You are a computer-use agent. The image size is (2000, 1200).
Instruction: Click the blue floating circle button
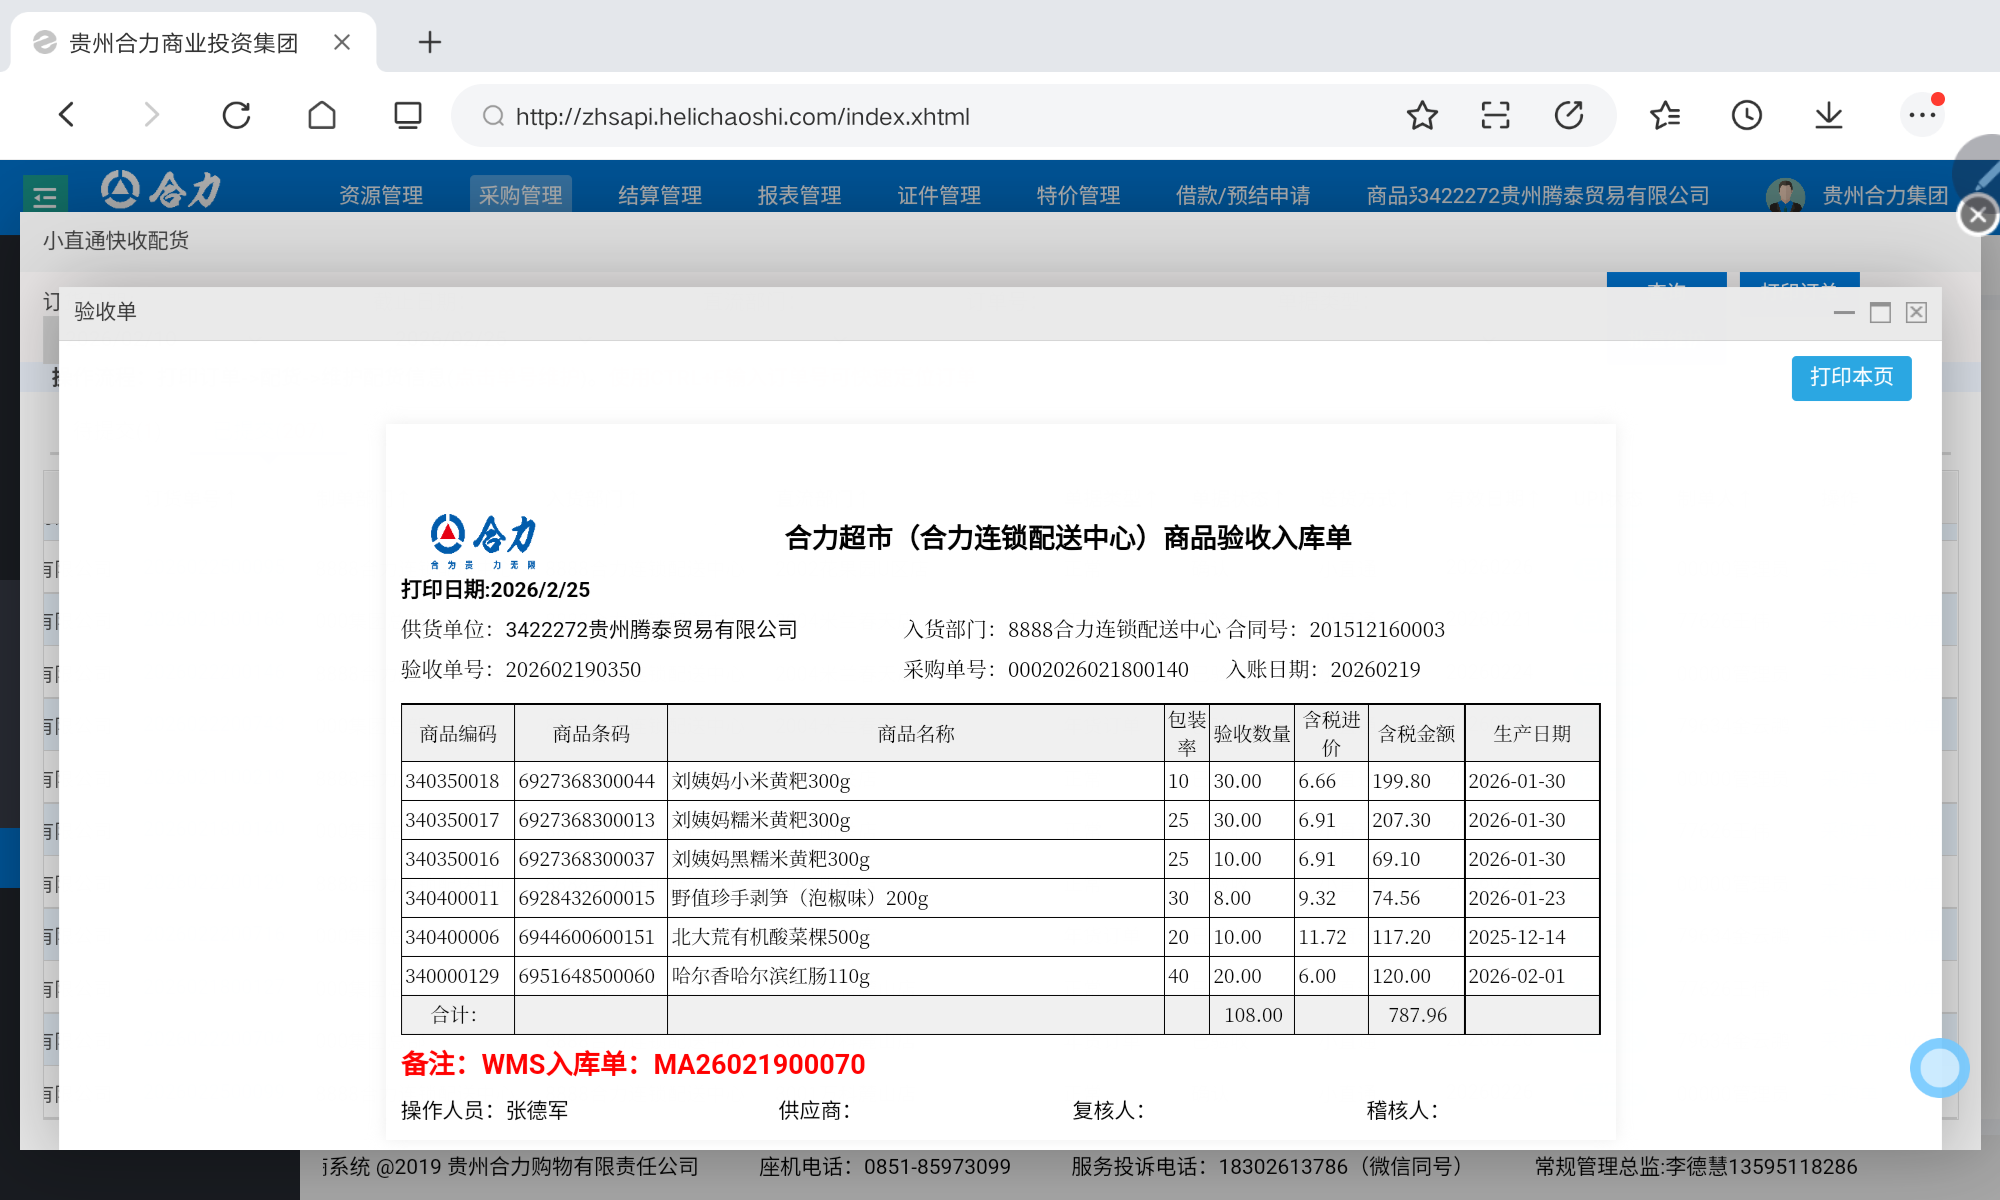tap(1939, 1068)
